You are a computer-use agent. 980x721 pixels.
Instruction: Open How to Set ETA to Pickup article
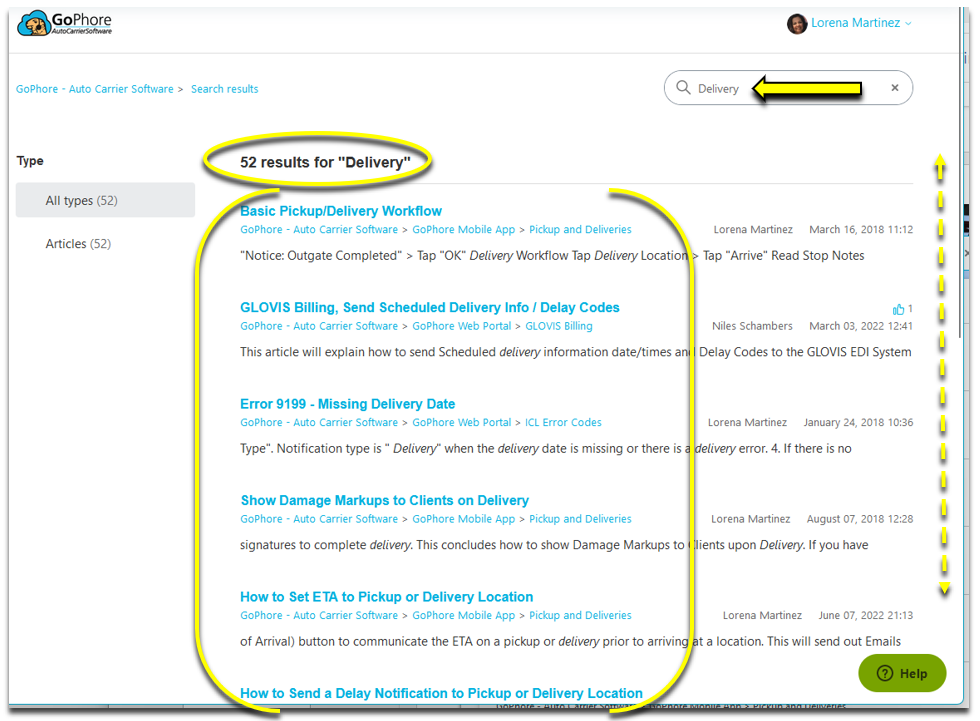pyautogui.click(x=386, y=597)
